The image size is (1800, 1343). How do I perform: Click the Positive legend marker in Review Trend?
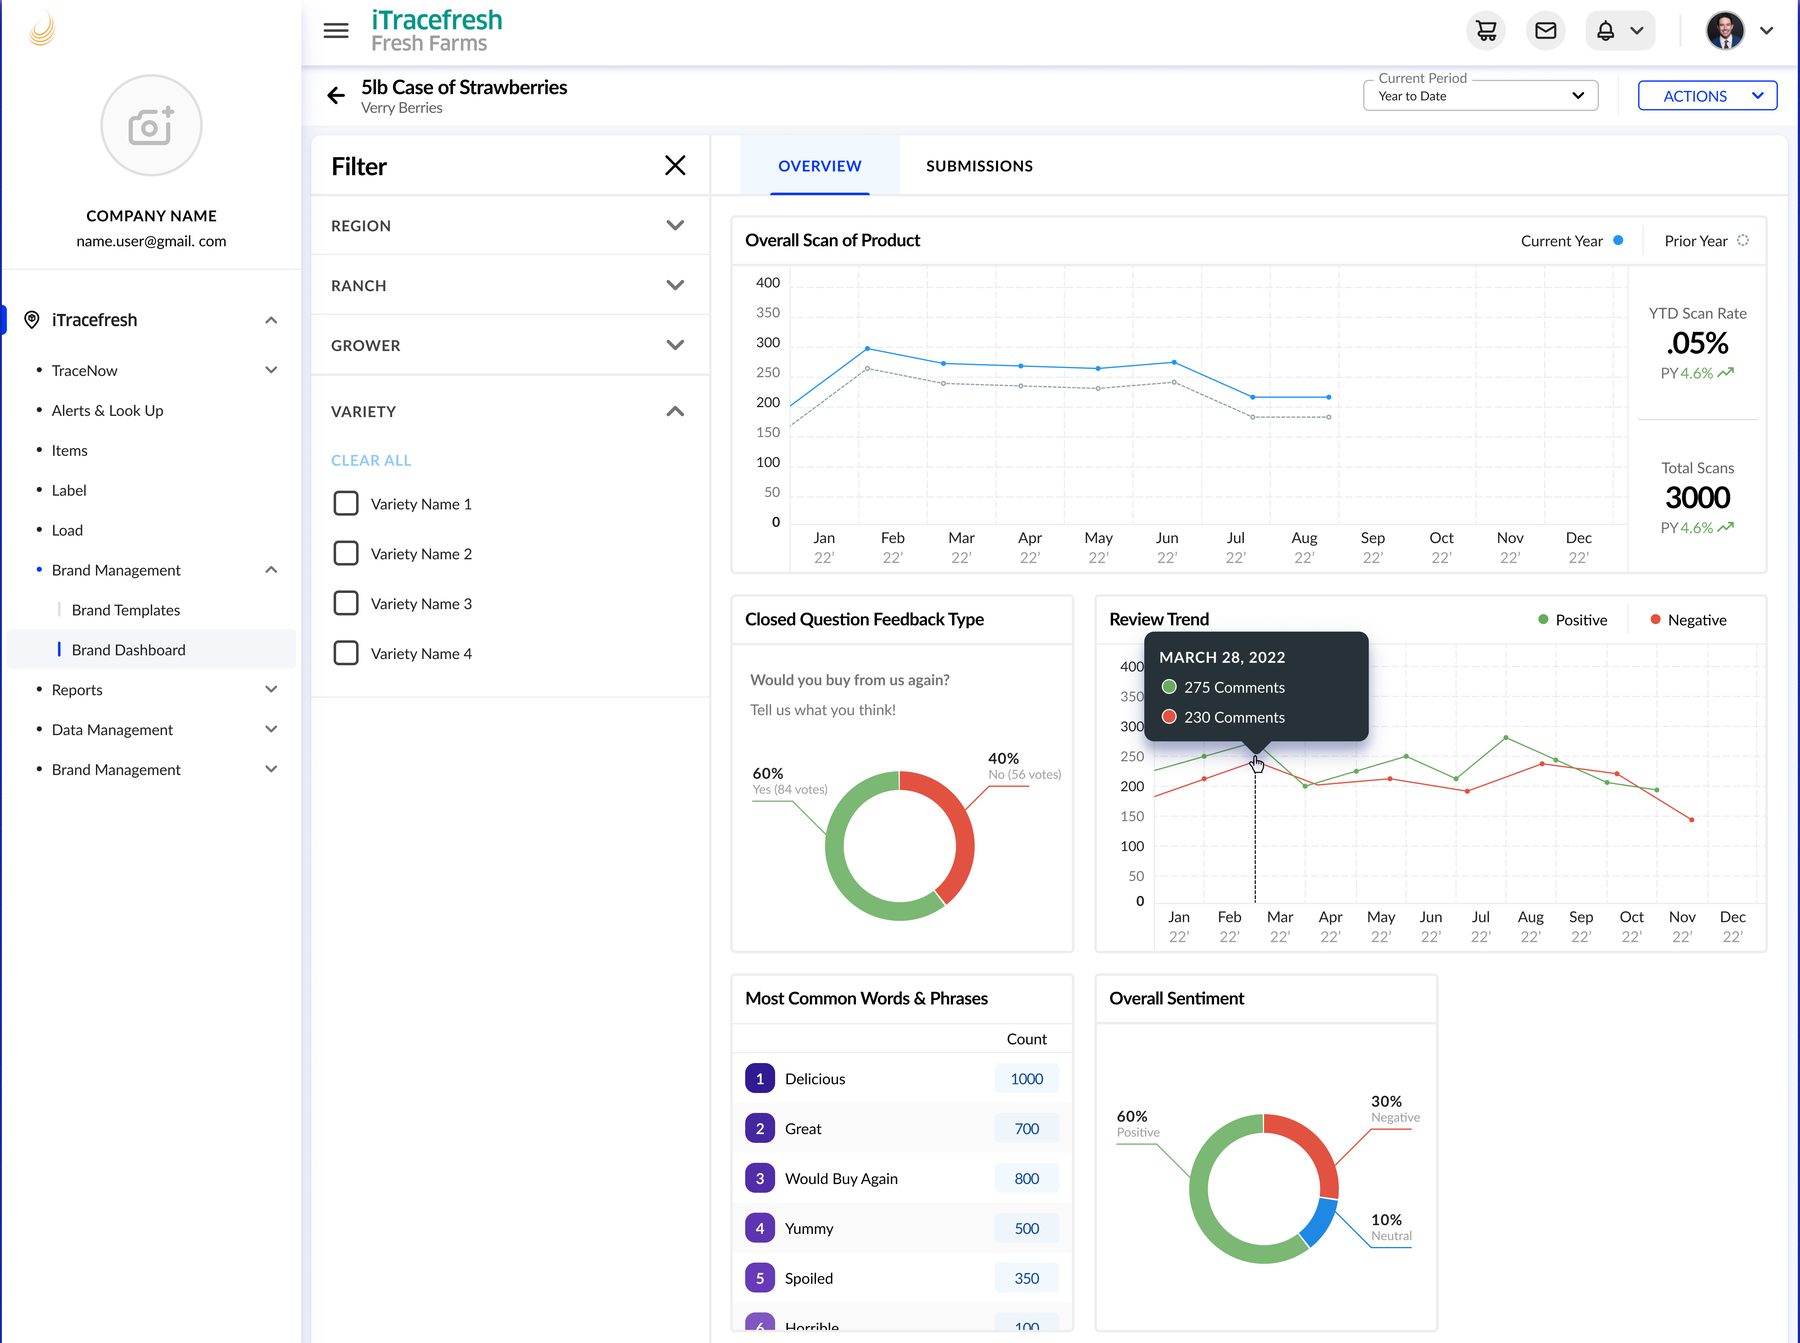(1543, 620)
